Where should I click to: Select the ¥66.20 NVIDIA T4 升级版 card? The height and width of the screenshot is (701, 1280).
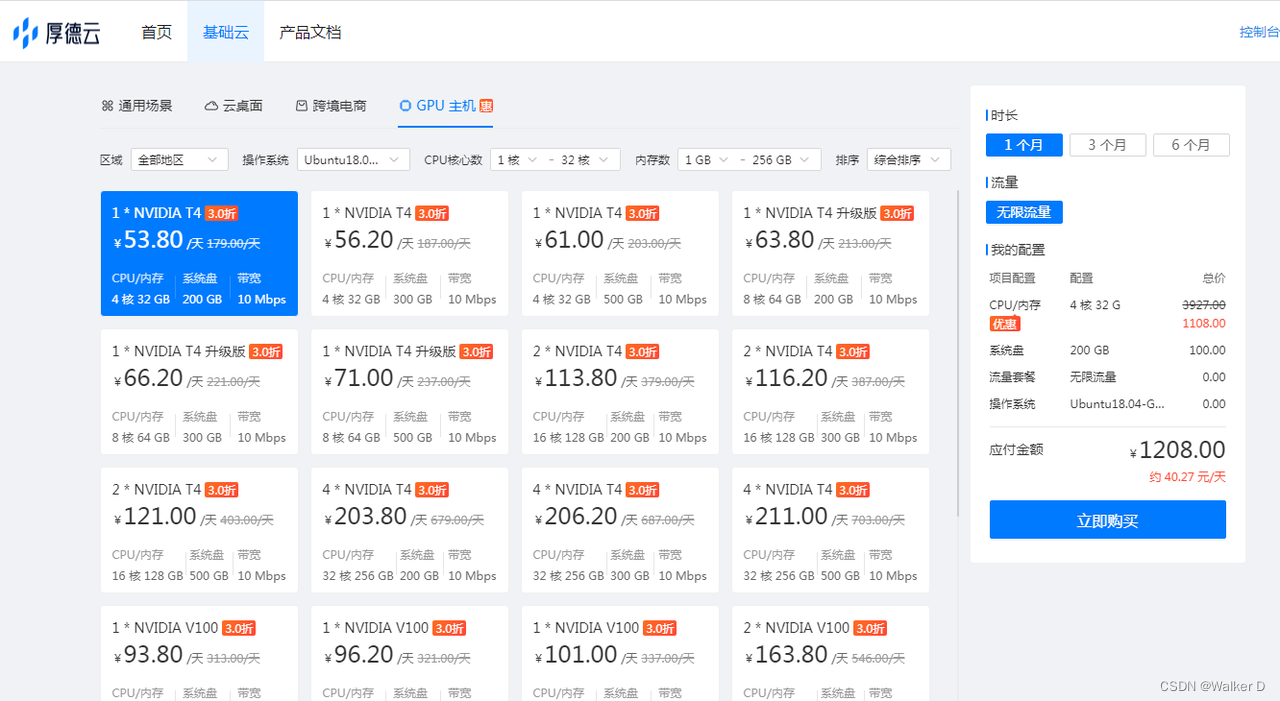pyautogui.click(x=199, y=392)
